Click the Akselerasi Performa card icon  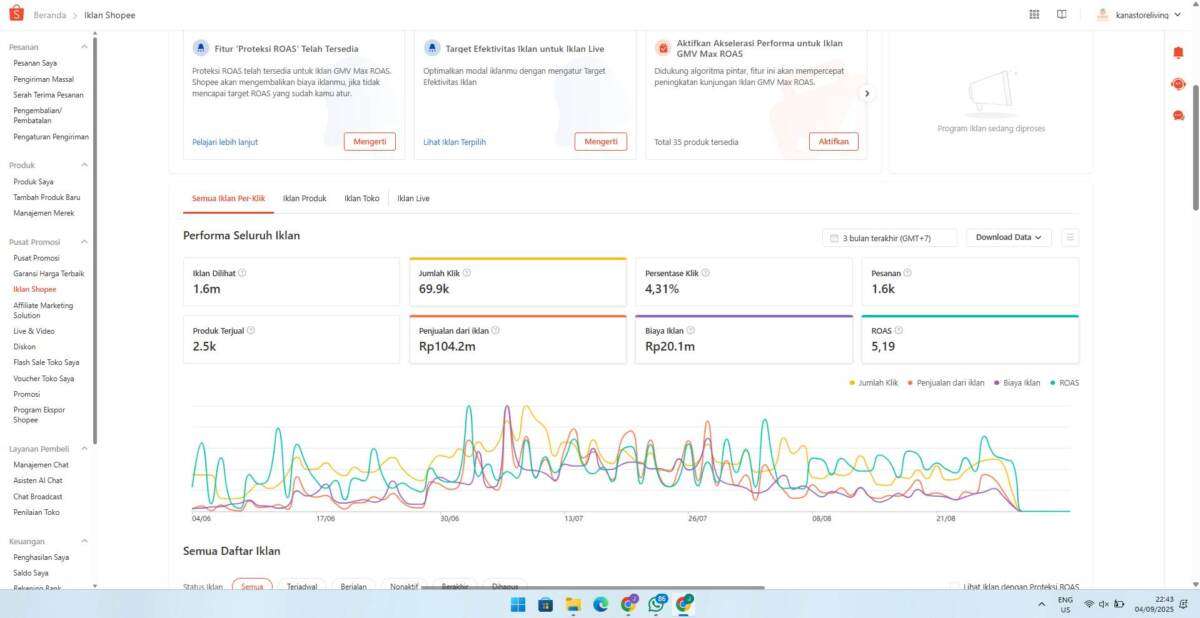click(x=663, y=48)
